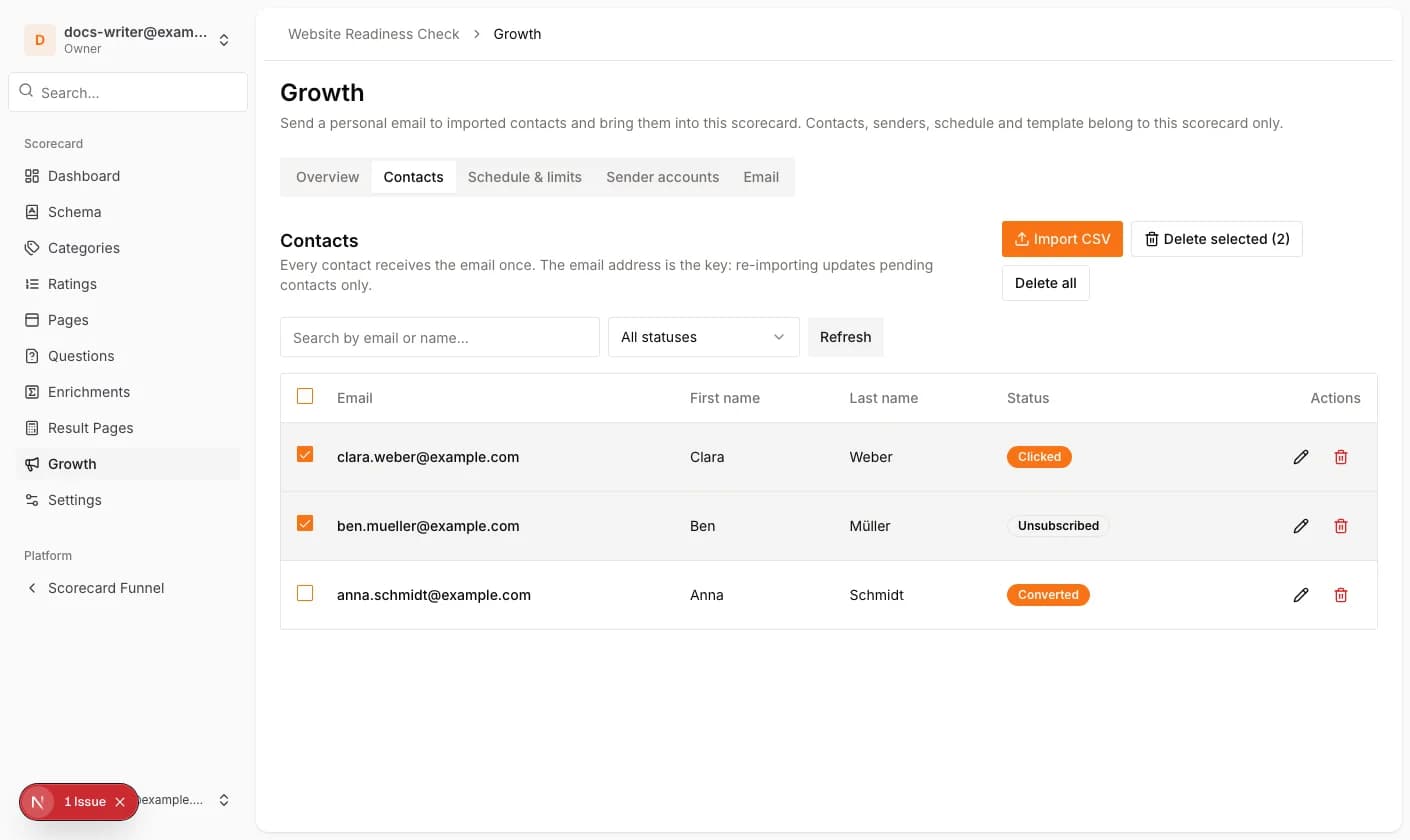Open Website Readiness Check breadcrumb link
The width and height of the screenshot is (1410, 840).
point(374,34)
